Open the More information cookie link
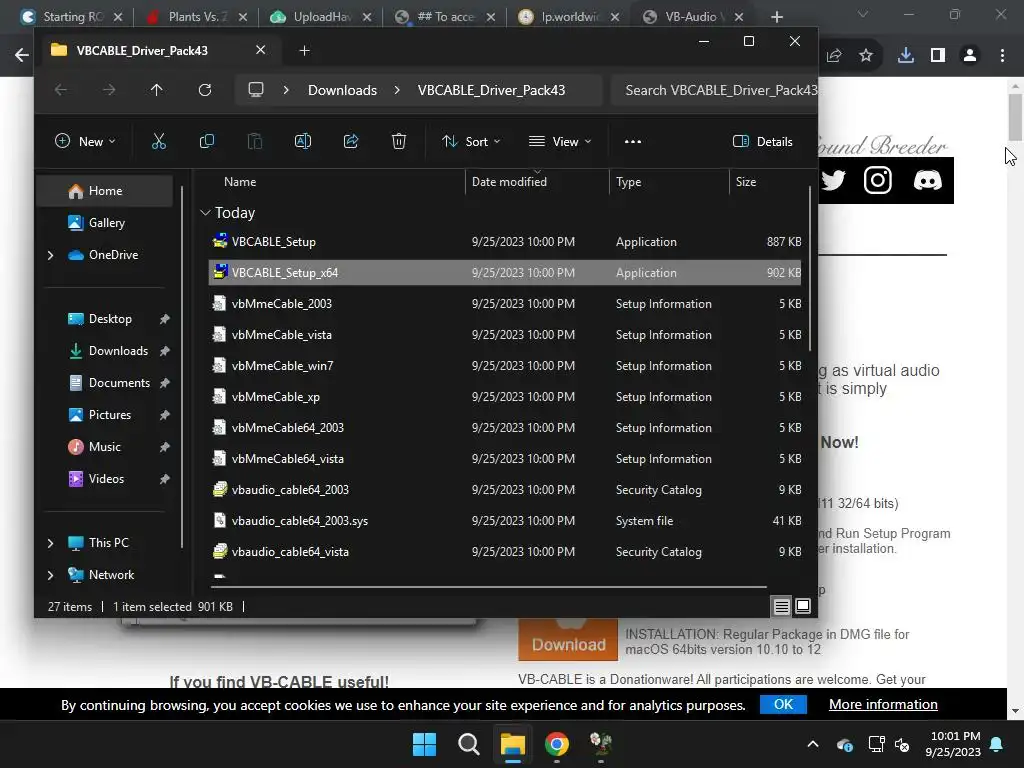Viewport: 1024px width, 768px height. point(883,704)
